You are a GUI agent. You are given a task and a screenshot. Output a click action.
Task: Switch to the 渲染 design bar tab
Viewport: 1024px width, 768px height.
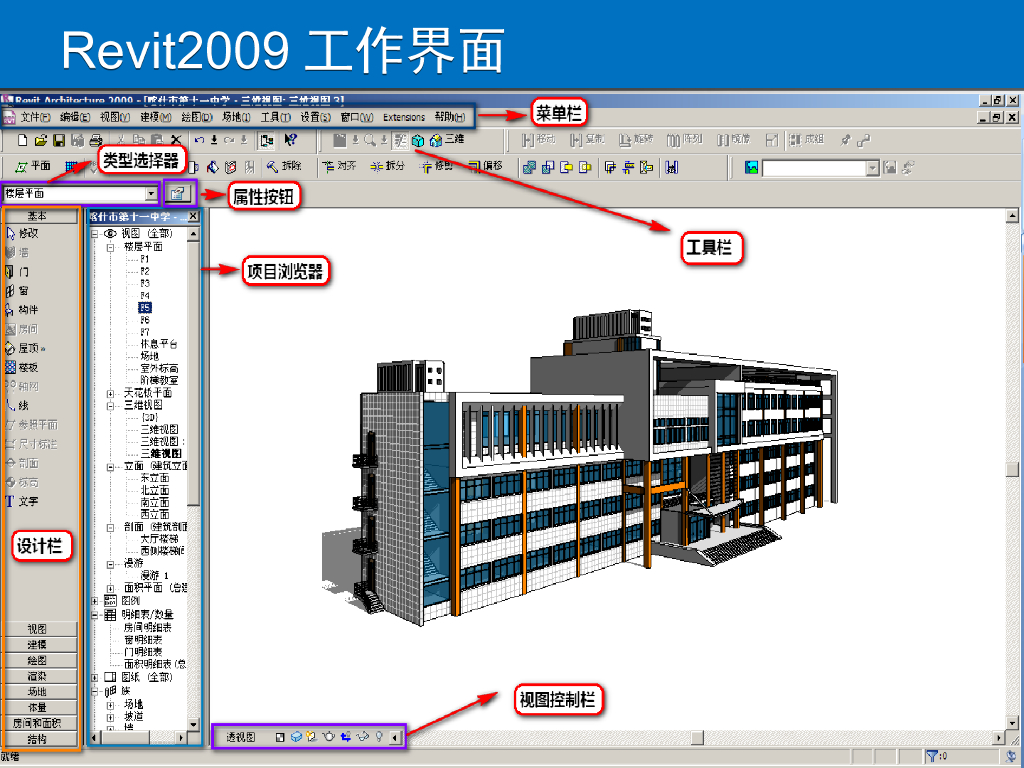coord(37,676)
